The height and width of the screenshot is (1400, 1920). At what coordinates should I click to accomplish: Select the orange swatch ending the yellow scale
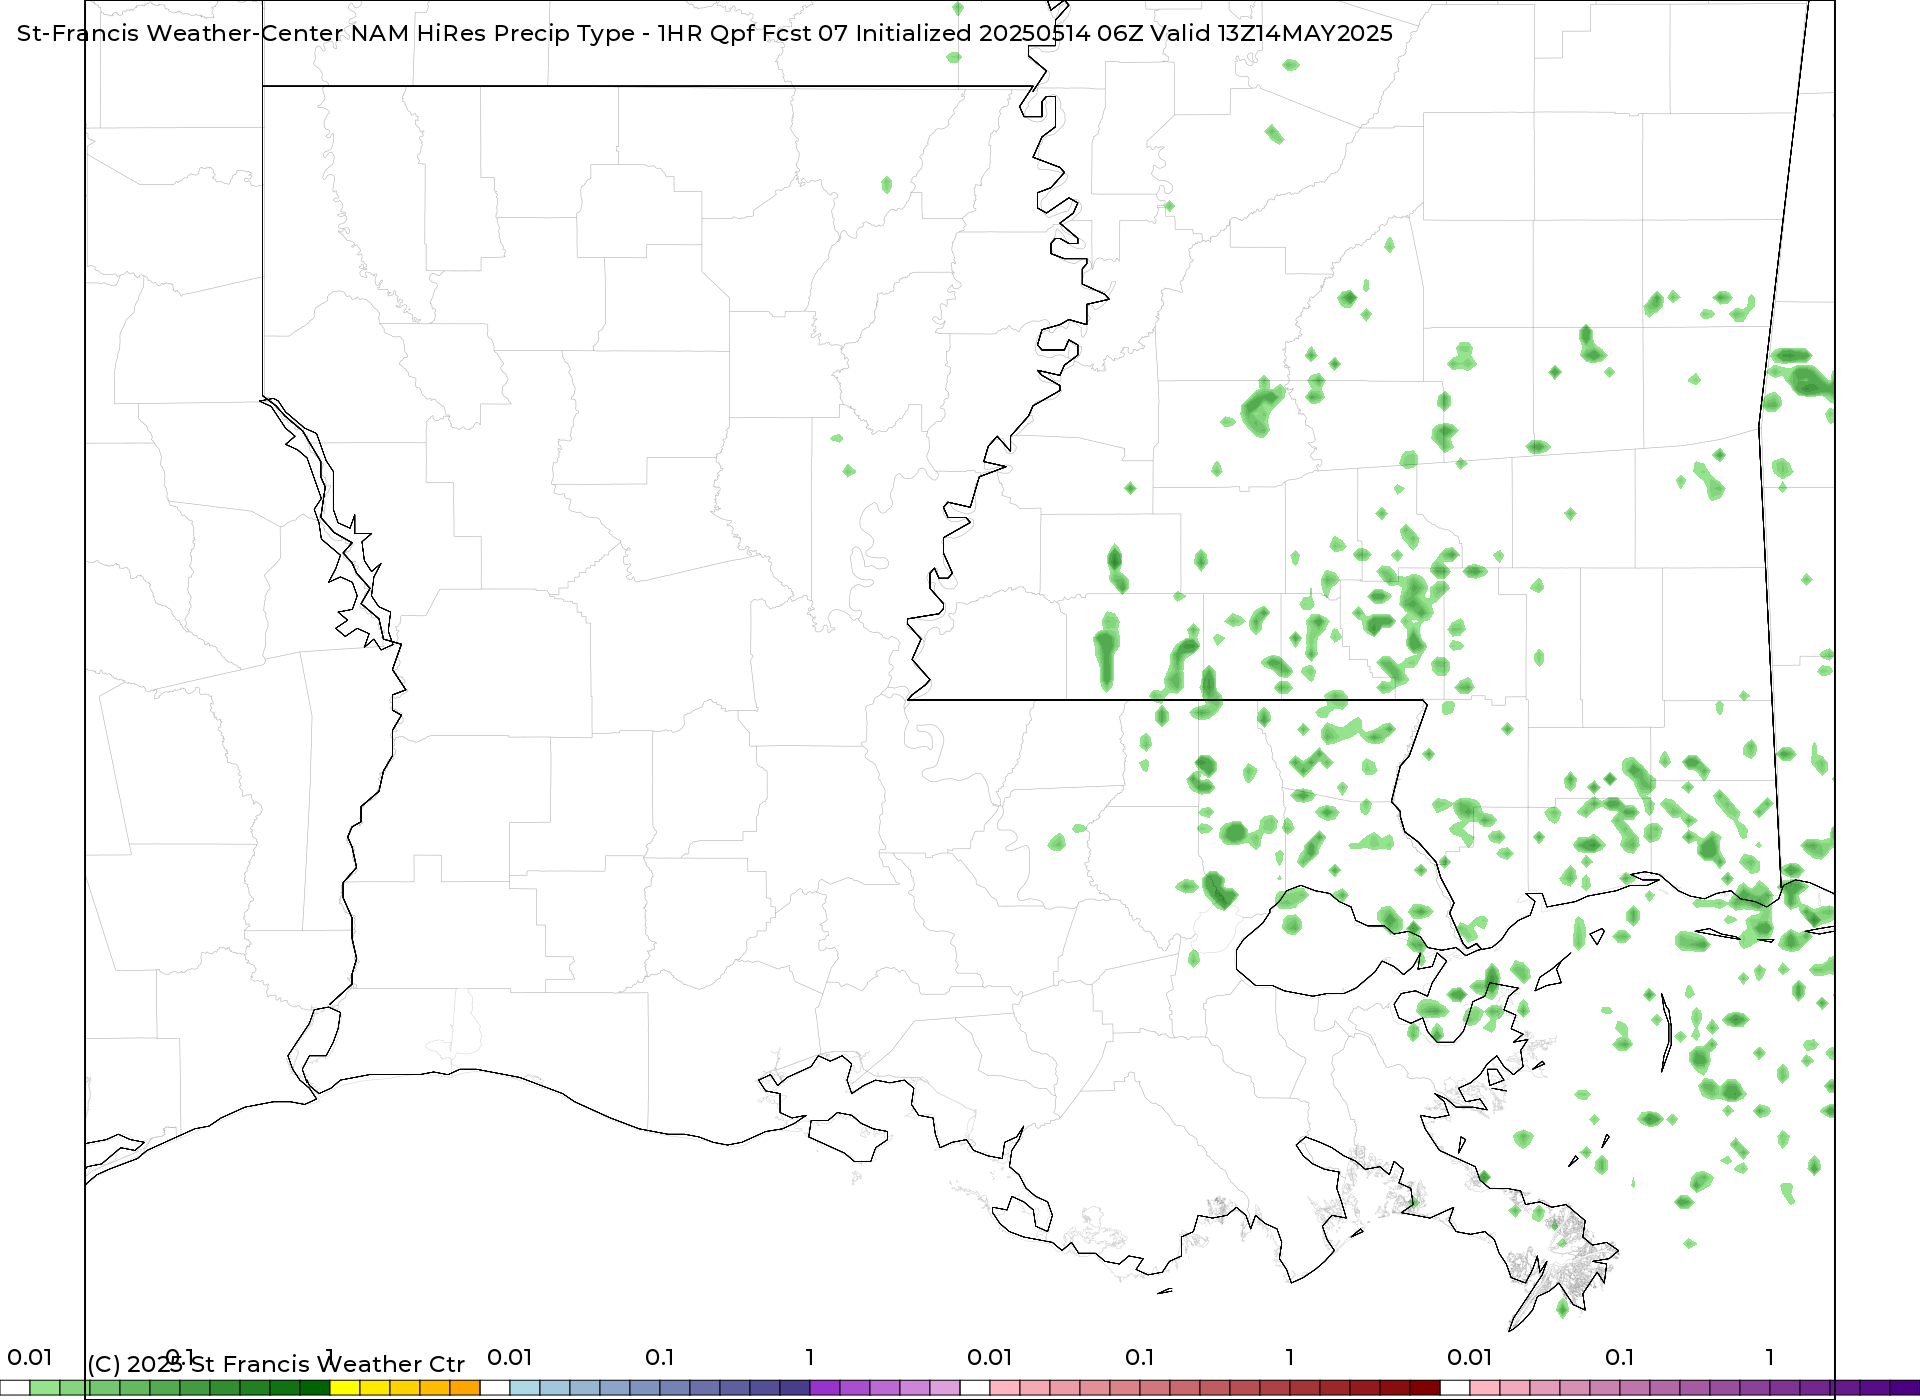pyautogui.click(x=465, y=1387)
